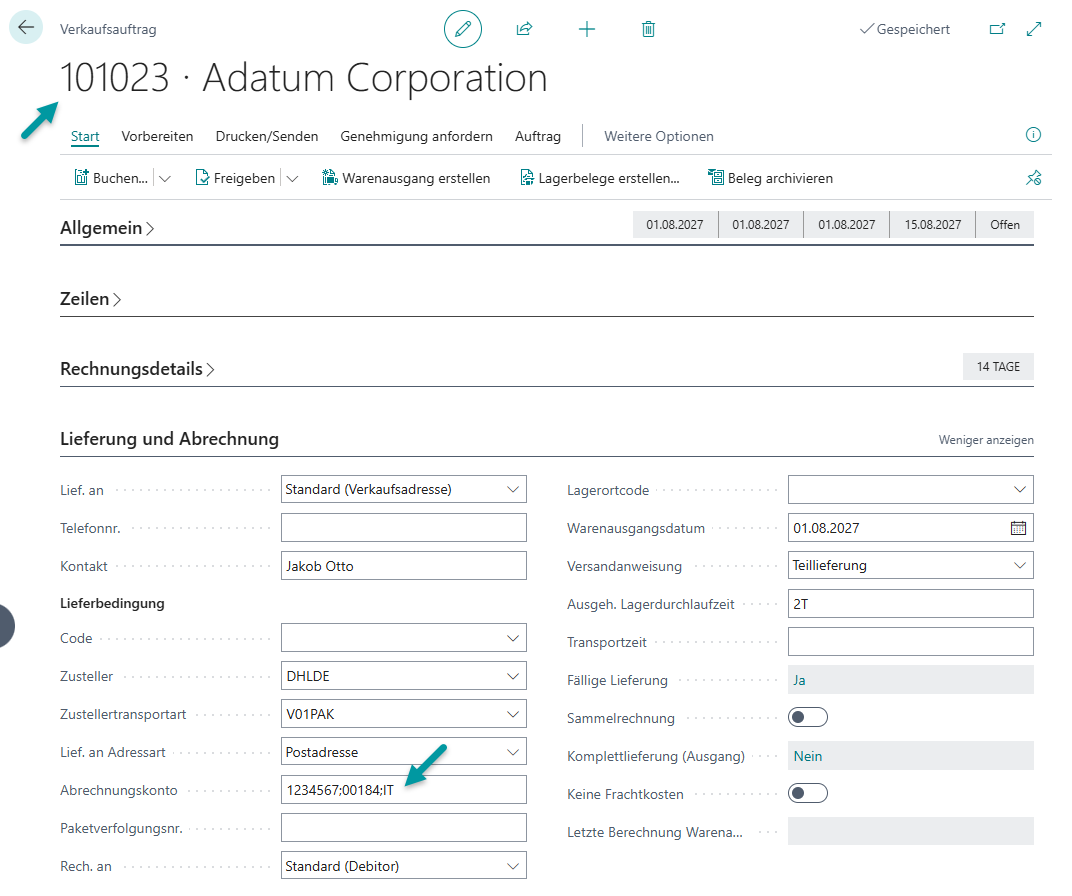This screenshot has height=896, width=1072.
Task: Toggle the Keine Frachtkosten switch
Action: [807, 793]
